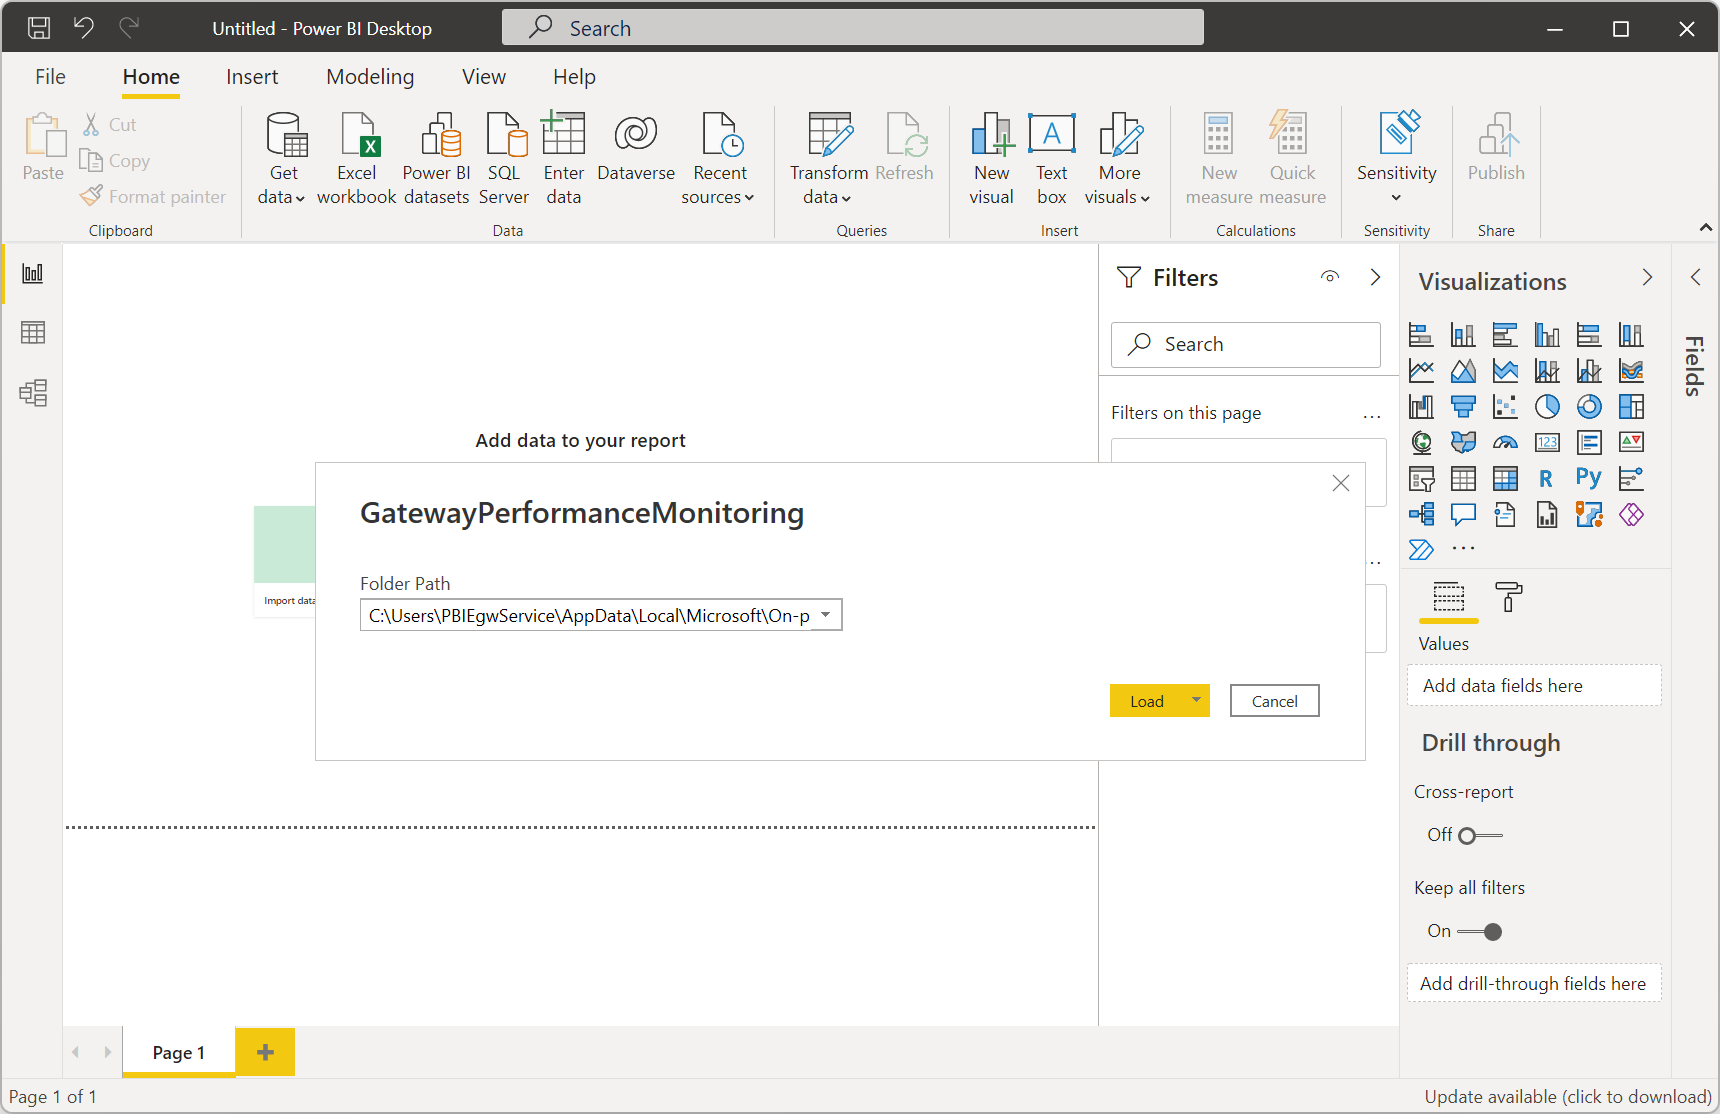This screenshot has width=1720, height=1114.
Task: Add a Slicer visual
Action: point(1421,478)
